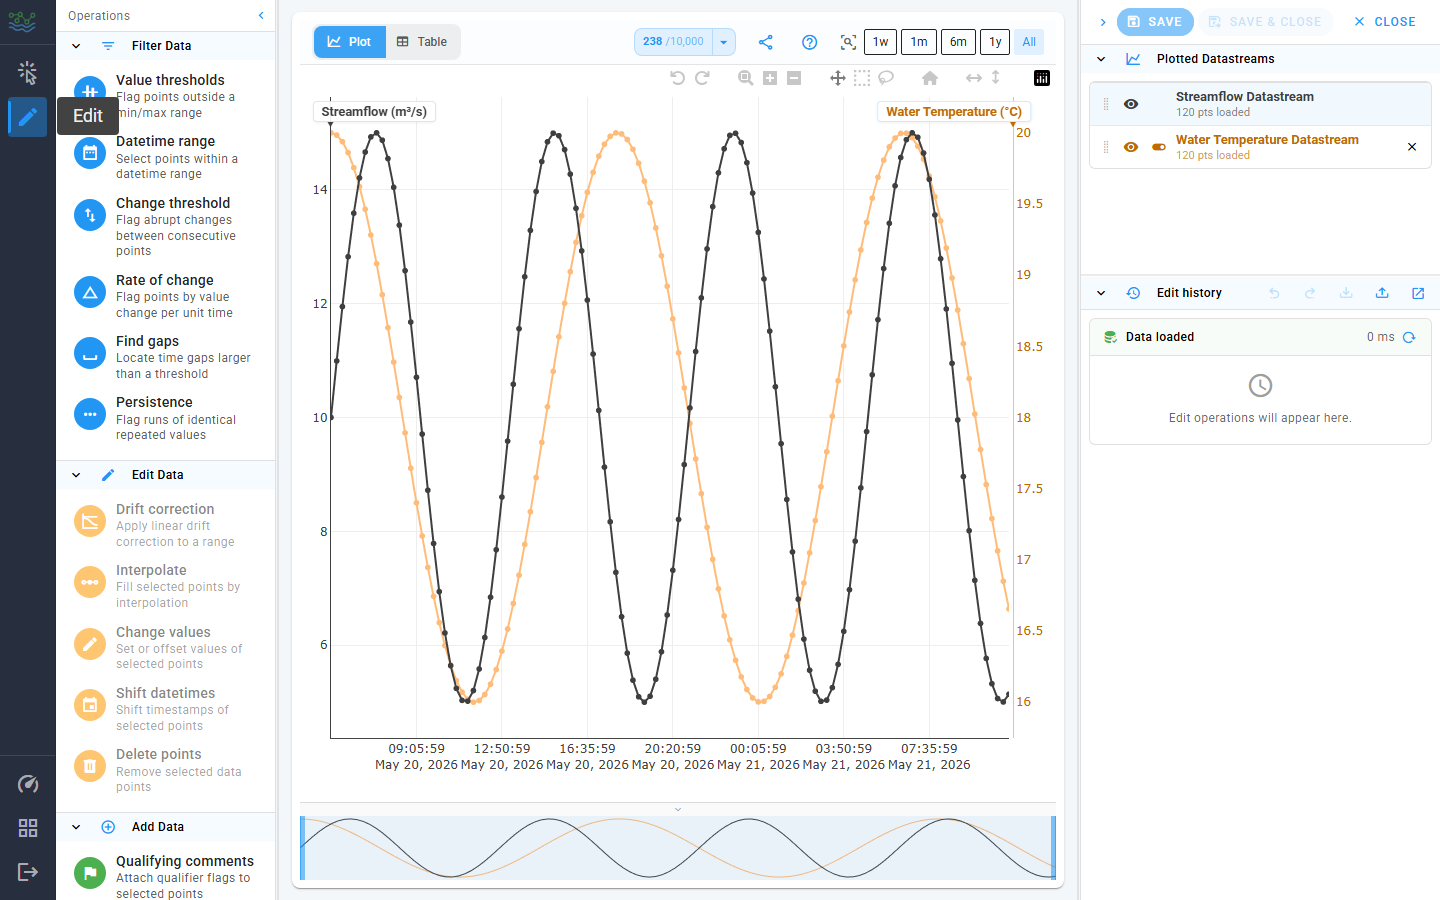This screenshot has height=900, width=1440.
Task: Click the vertical autoscale arrow icon
Action: (x=996, y=78)
